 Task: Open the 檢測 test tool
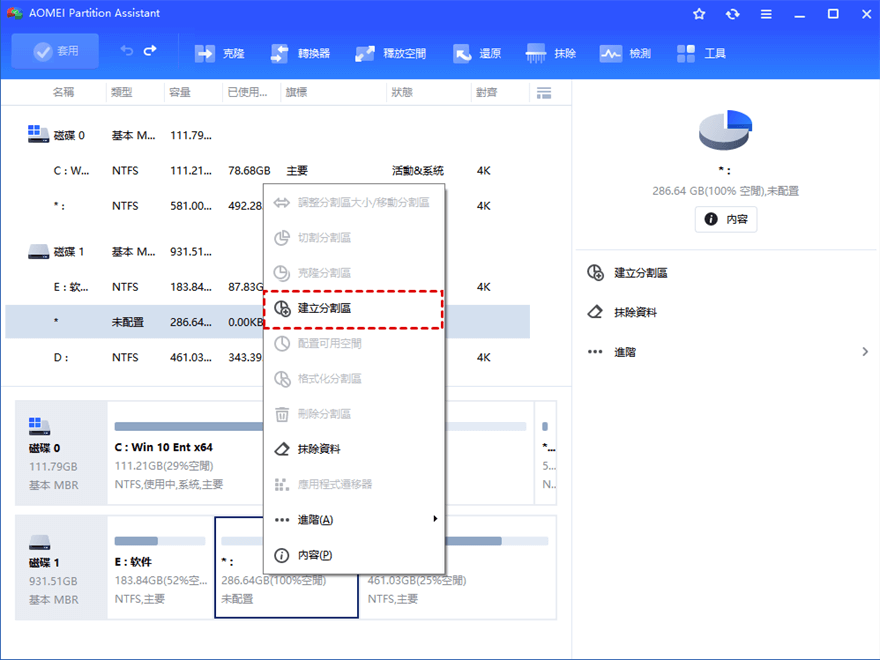[x=625, y=53]
